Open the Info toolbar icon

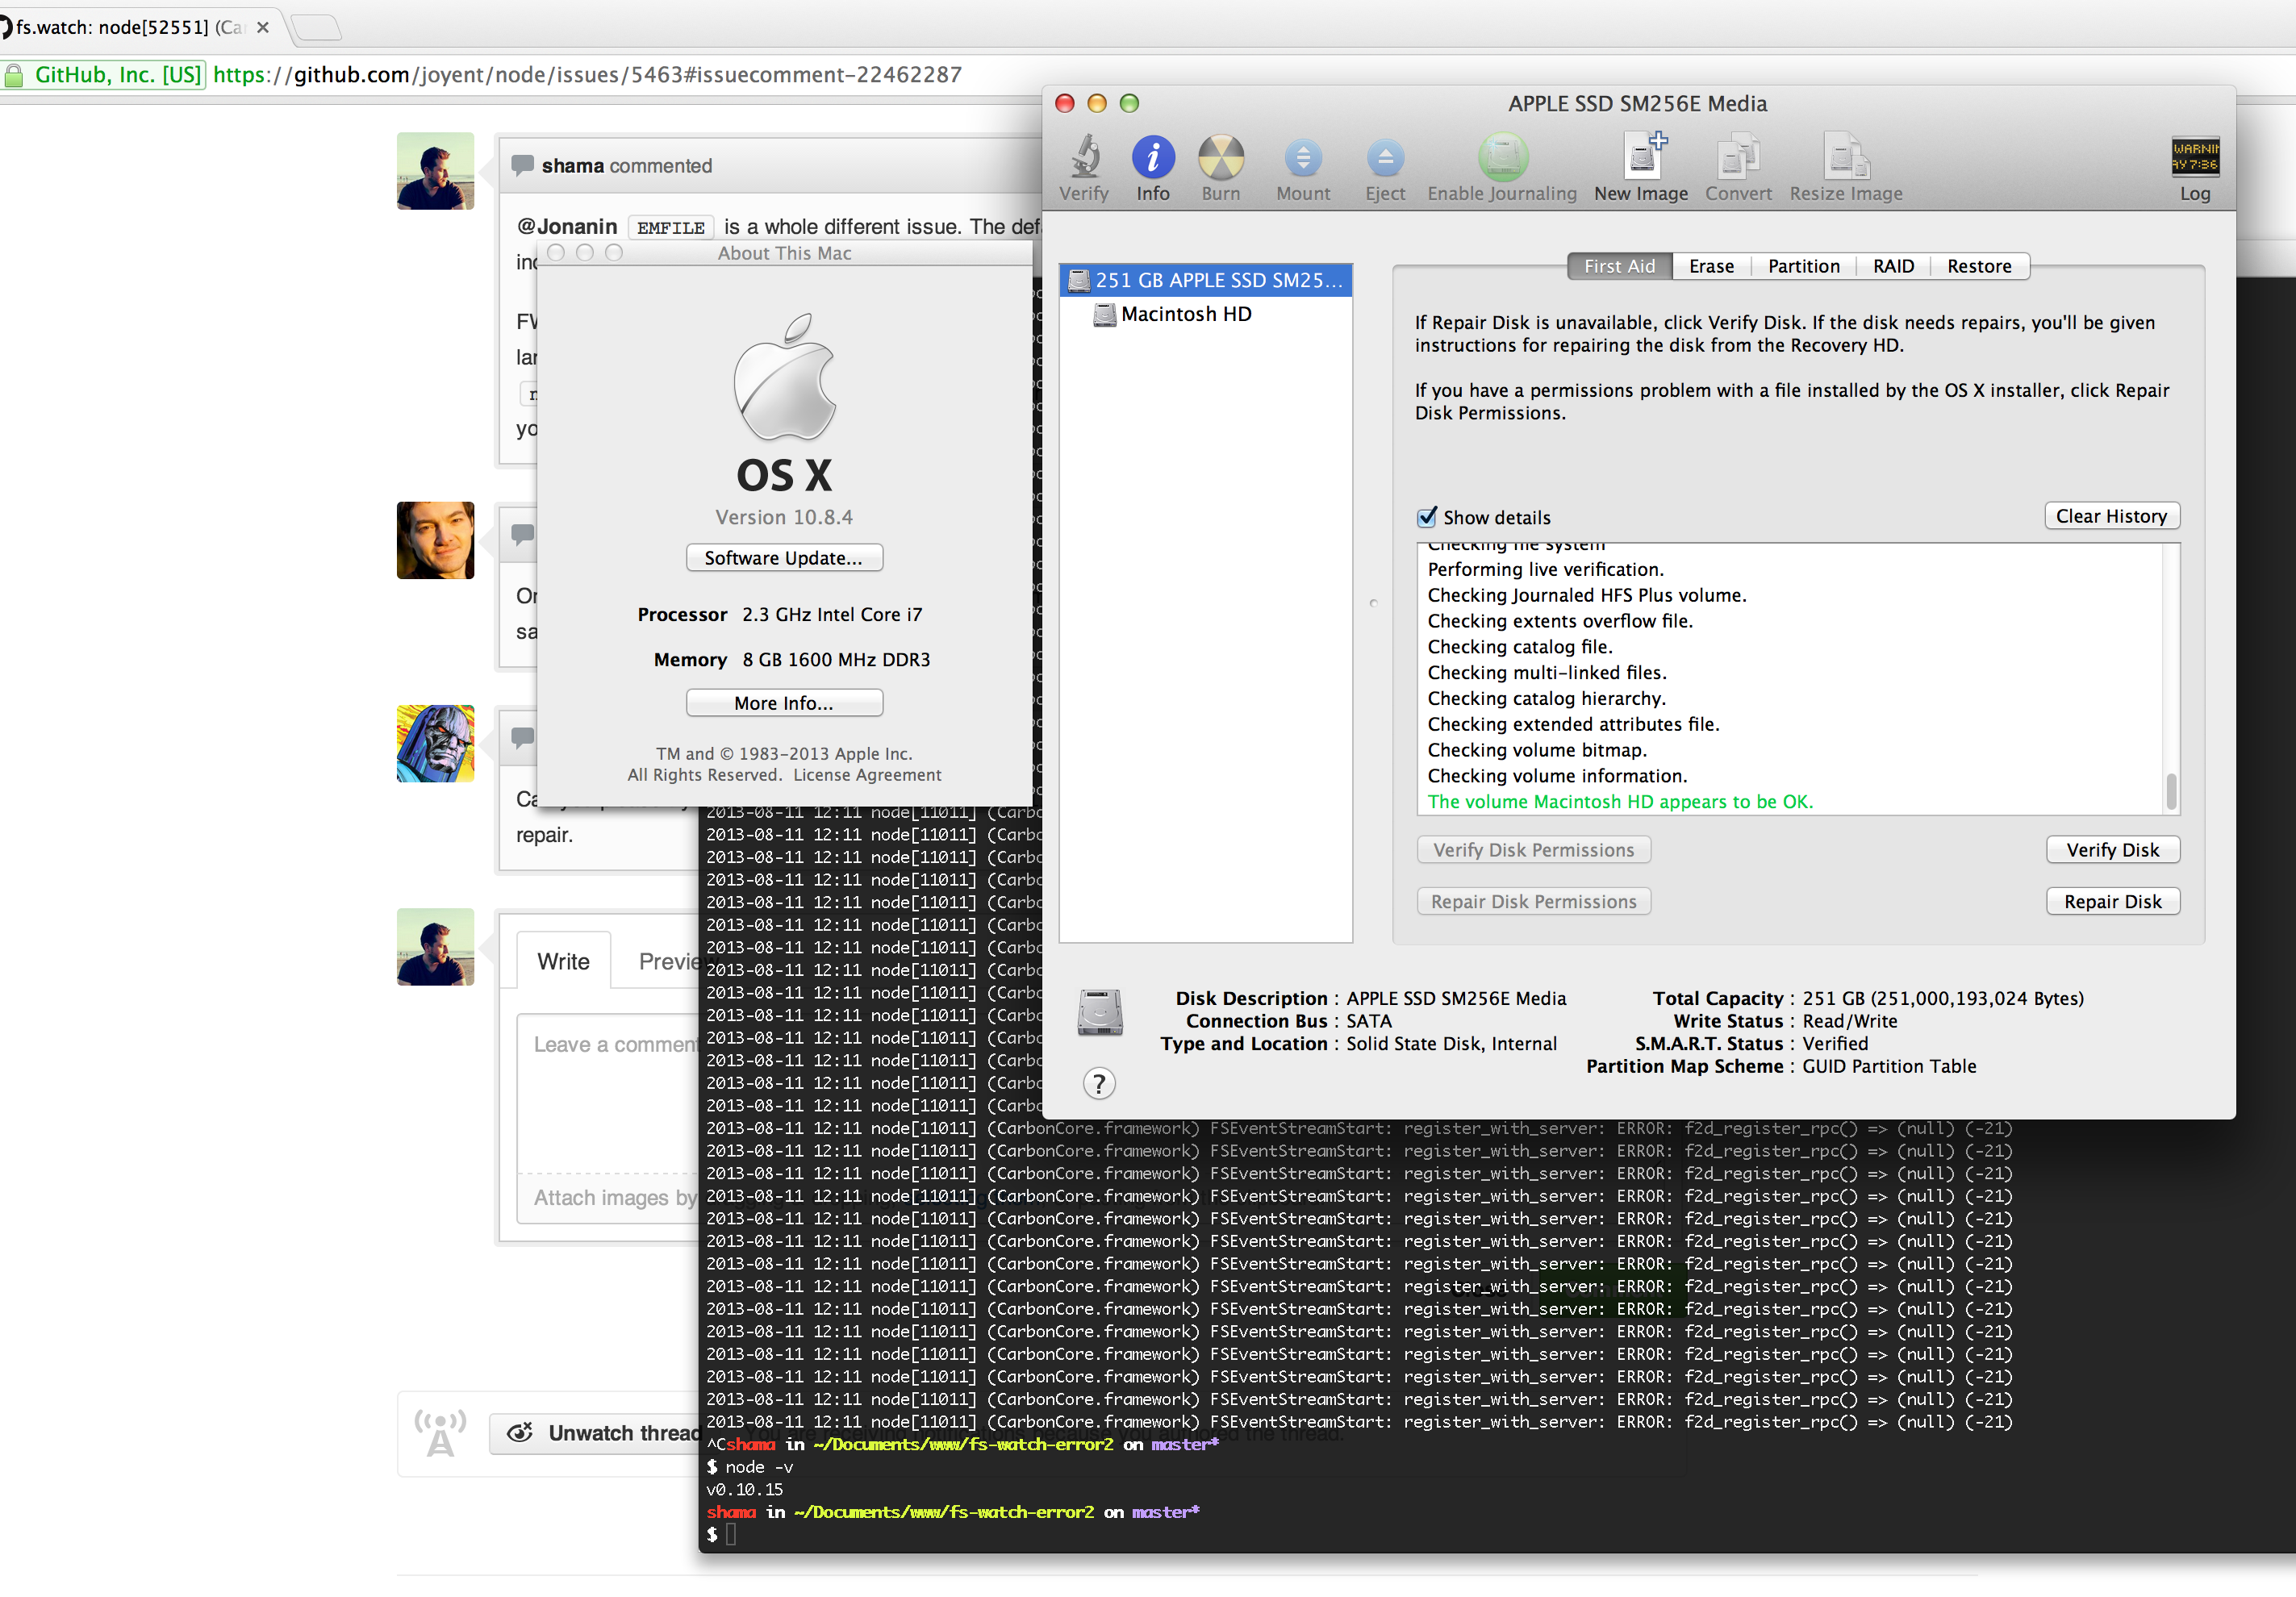coord(1152,168)
